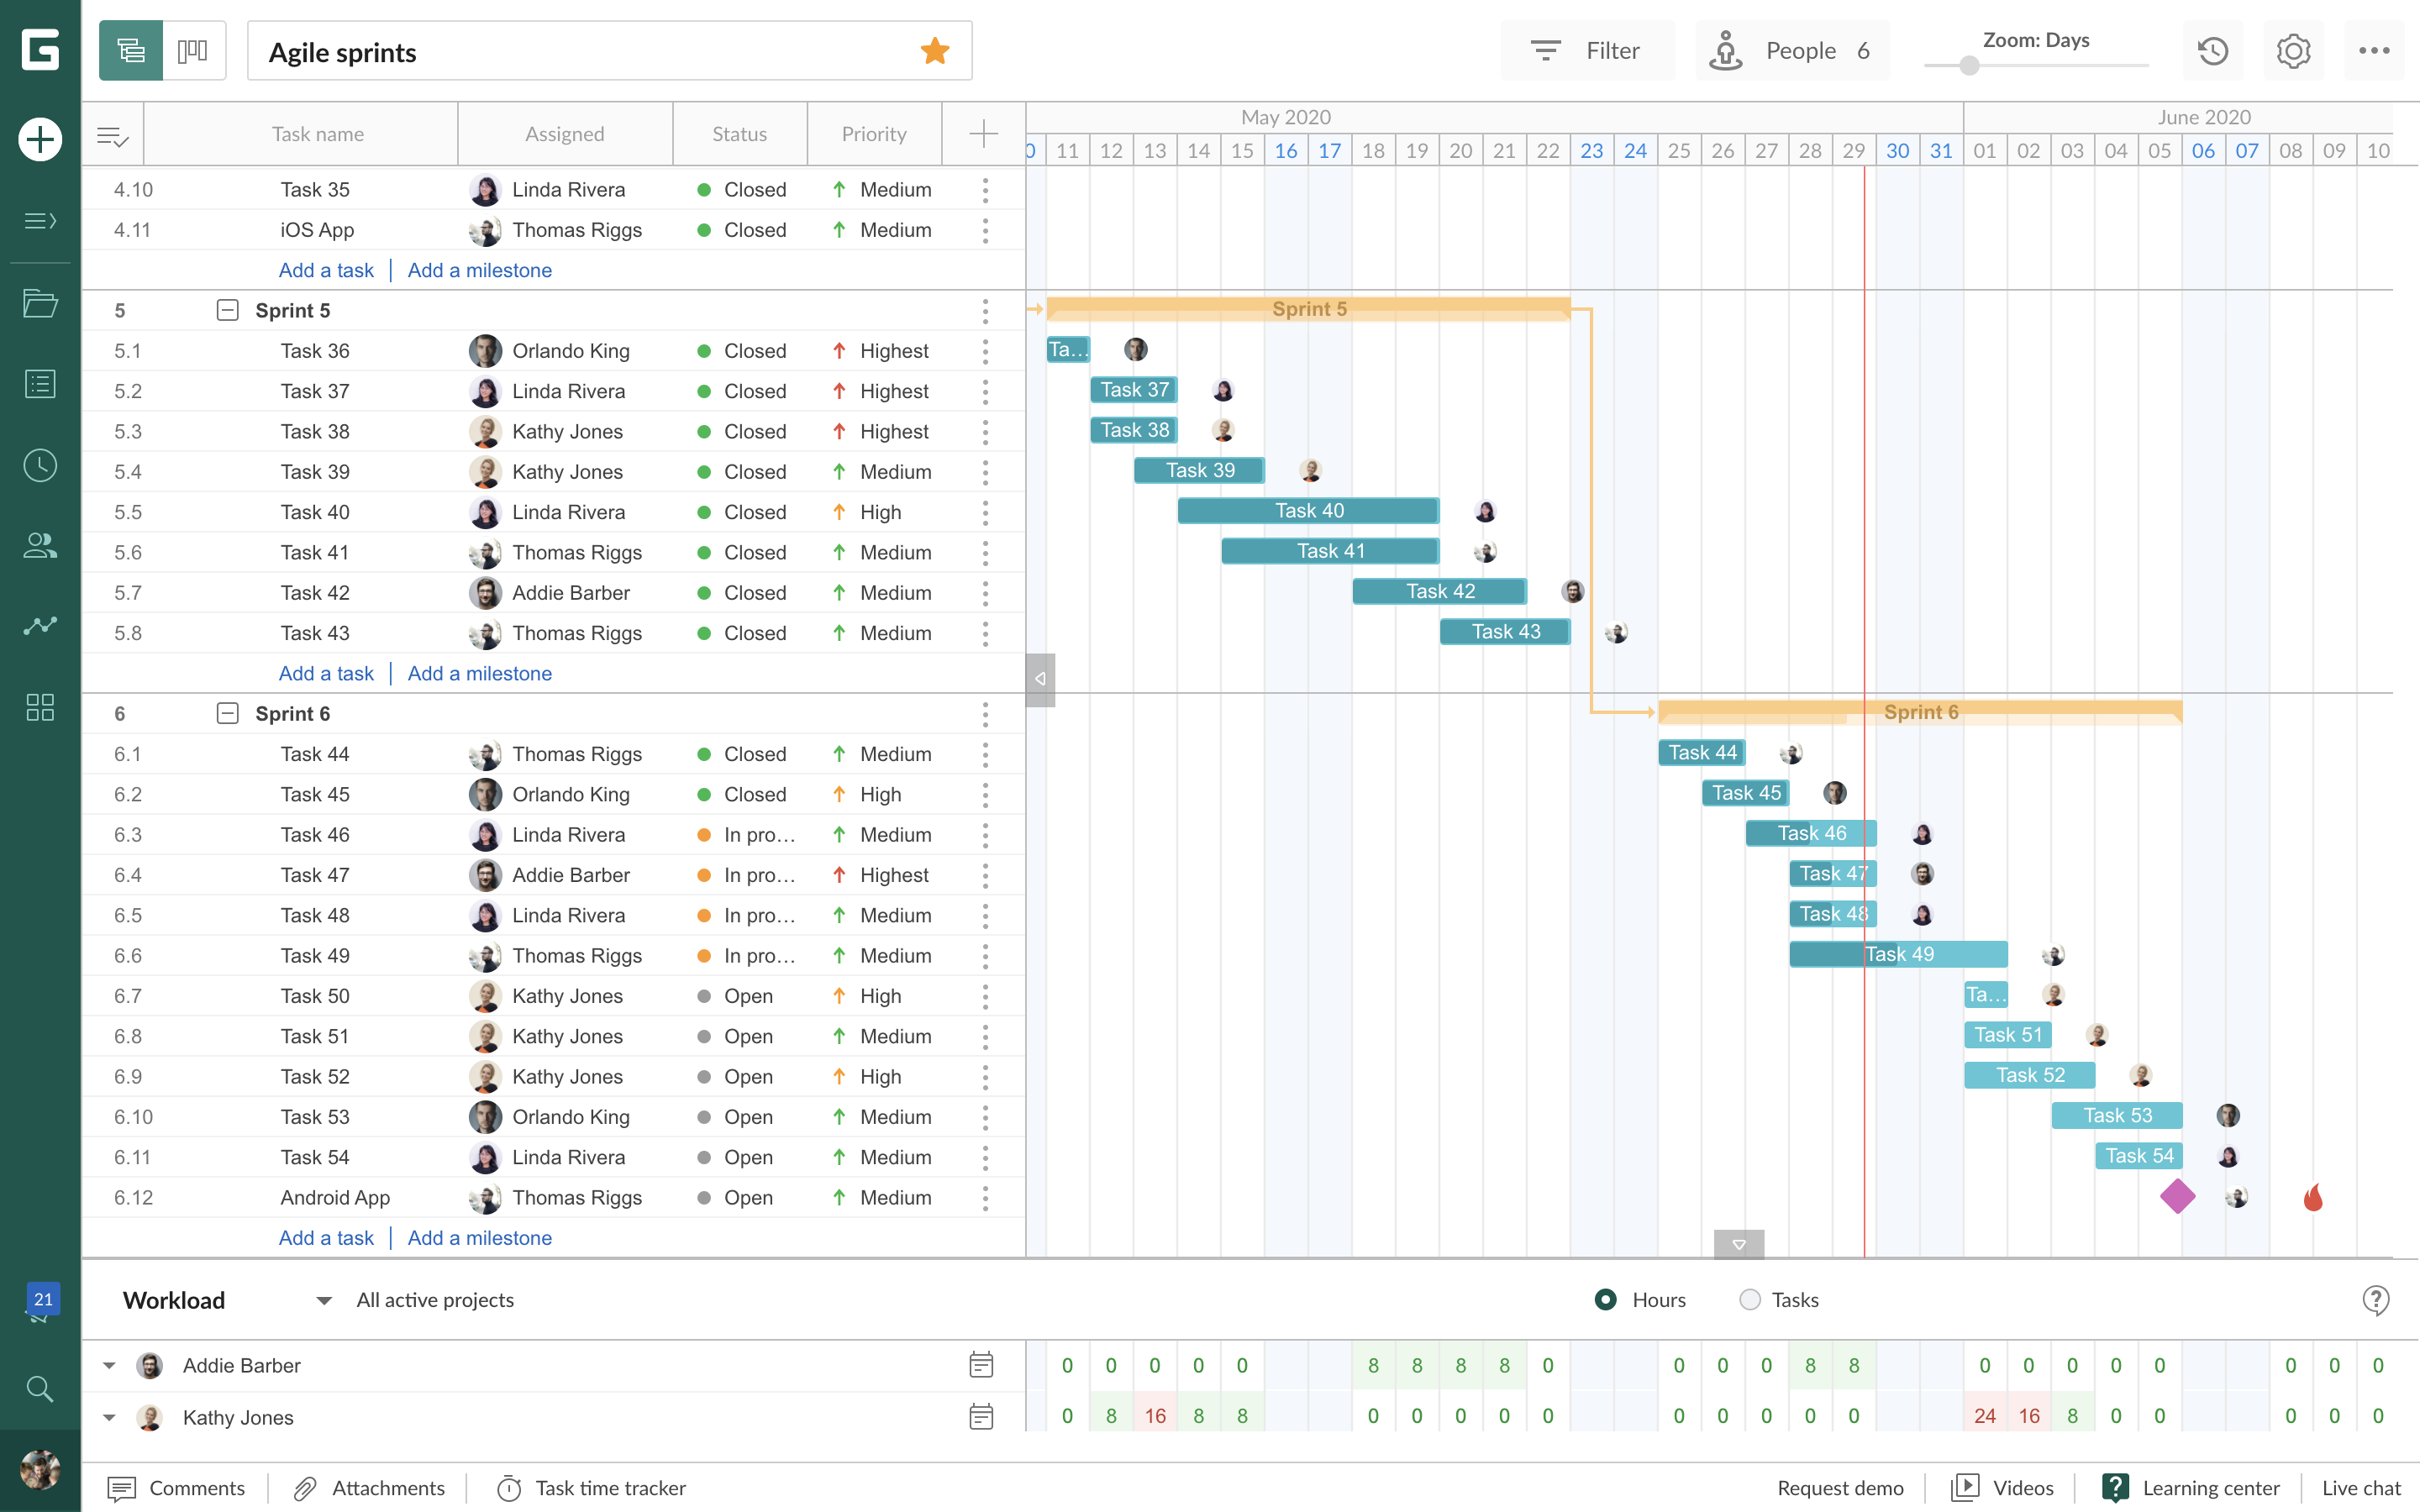Click Add a milestone link in Sprint 5
This screenshot has width=2420, height=1512.
coord(479,672)
